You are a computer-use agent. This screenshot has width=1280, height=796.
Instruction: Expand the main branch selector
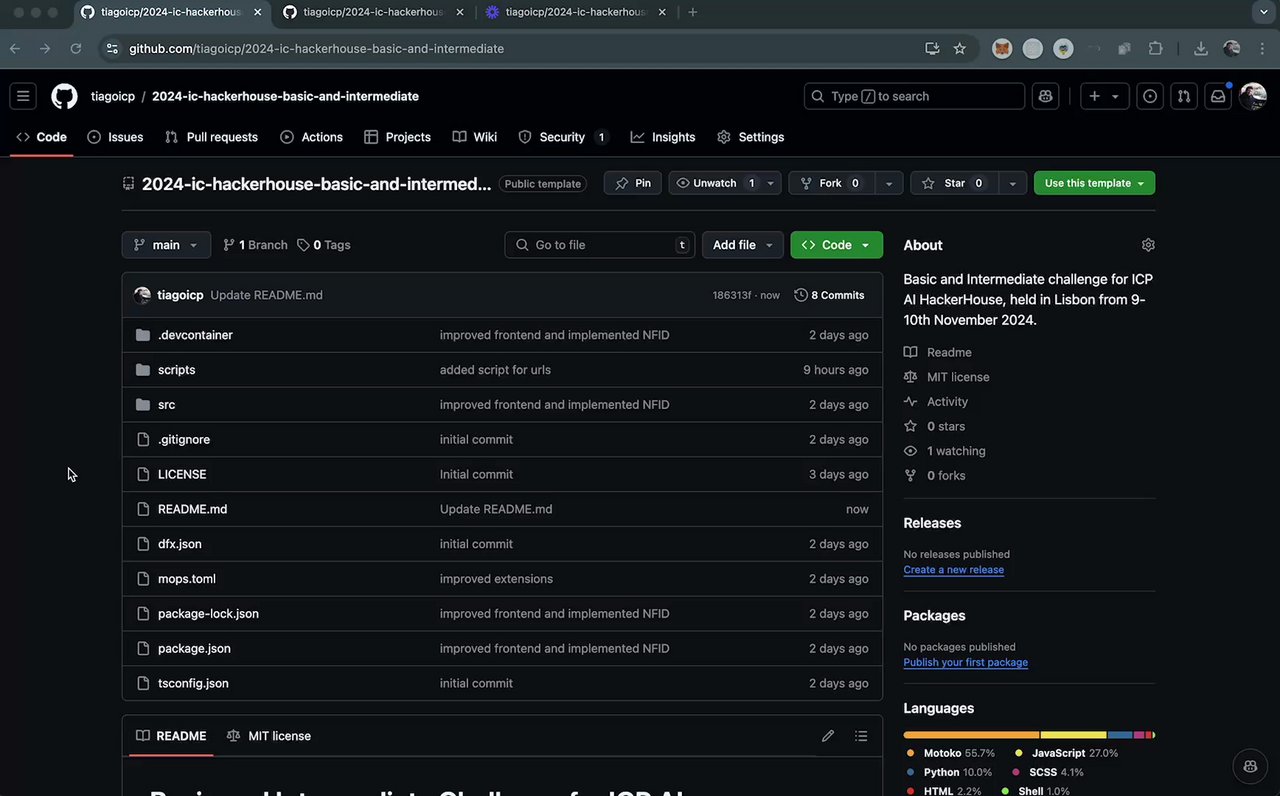166,245
